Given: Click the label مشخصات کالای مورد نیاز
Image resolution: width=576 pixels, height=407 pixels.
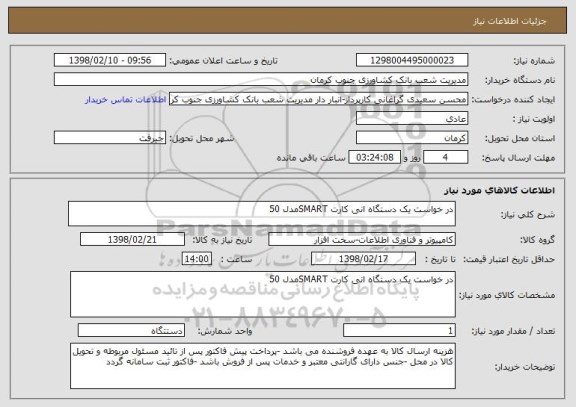Looking at the screenshot, I should (507, 295).
